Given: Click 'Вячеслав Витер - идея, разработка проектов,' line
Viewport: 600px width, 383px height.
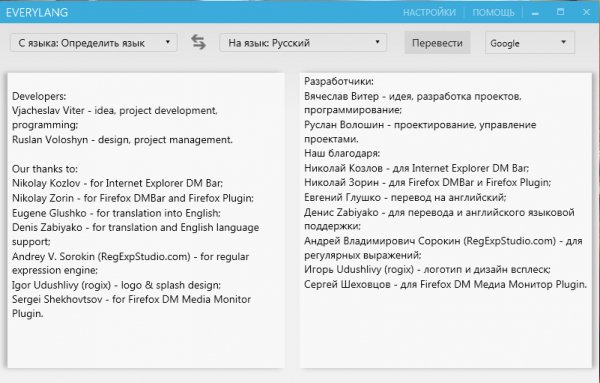Looking at the screenshot, I should (x=413, y=96).
